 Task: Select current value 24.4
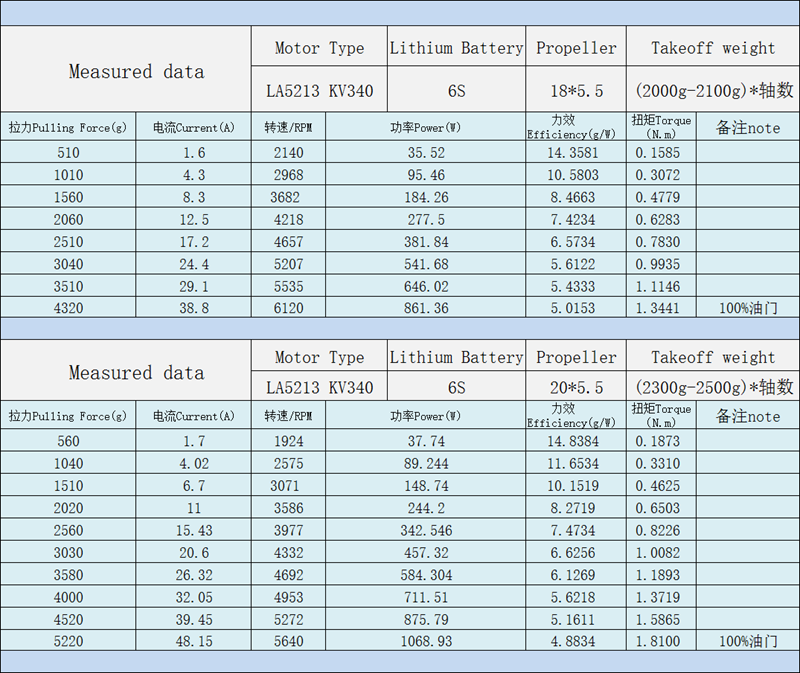pos(194,264)
